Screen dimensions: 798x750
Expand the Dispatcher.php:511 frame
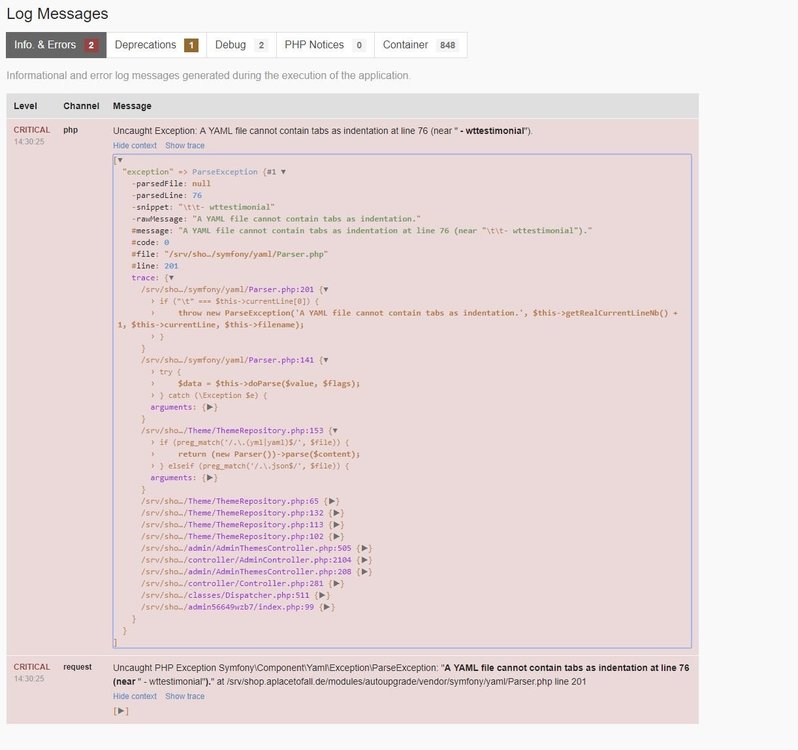click(x=322, y=595)
